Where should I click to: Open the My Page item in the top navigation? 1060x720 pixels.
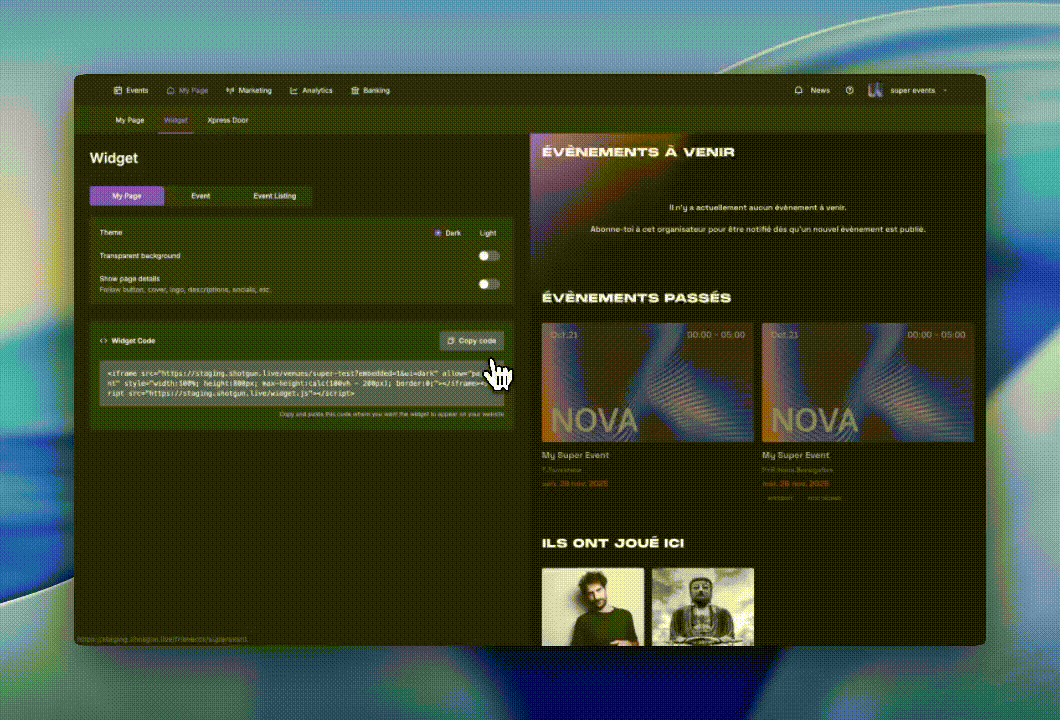187,91
